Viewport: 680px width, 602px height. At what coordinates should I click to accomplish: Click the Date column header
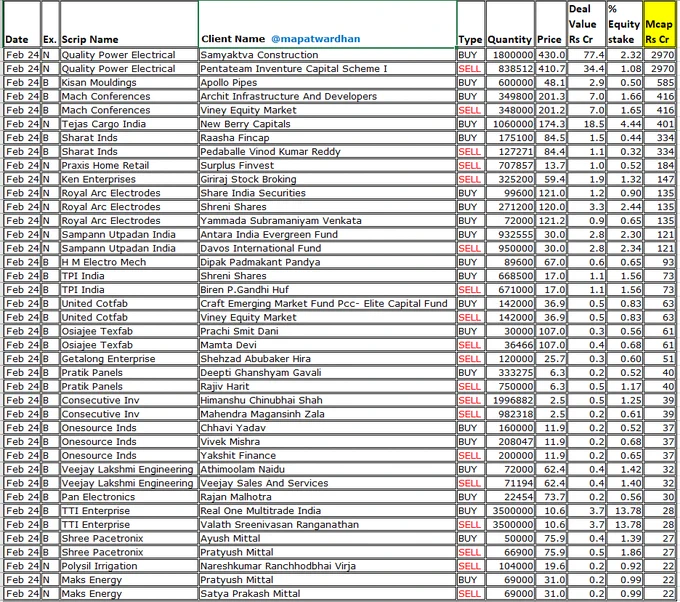pyautogui.click(x=22, y=24)
